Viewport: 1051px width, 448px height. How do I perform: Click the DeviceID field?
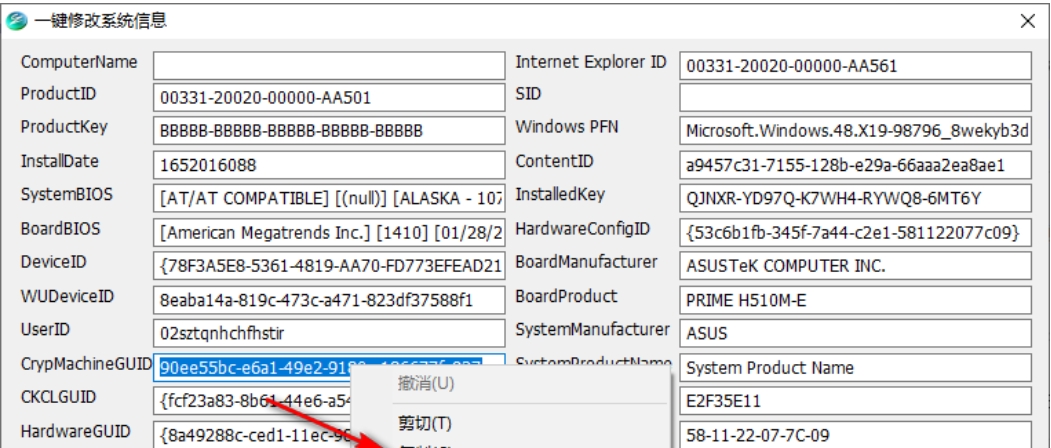(x=329, y=266)
